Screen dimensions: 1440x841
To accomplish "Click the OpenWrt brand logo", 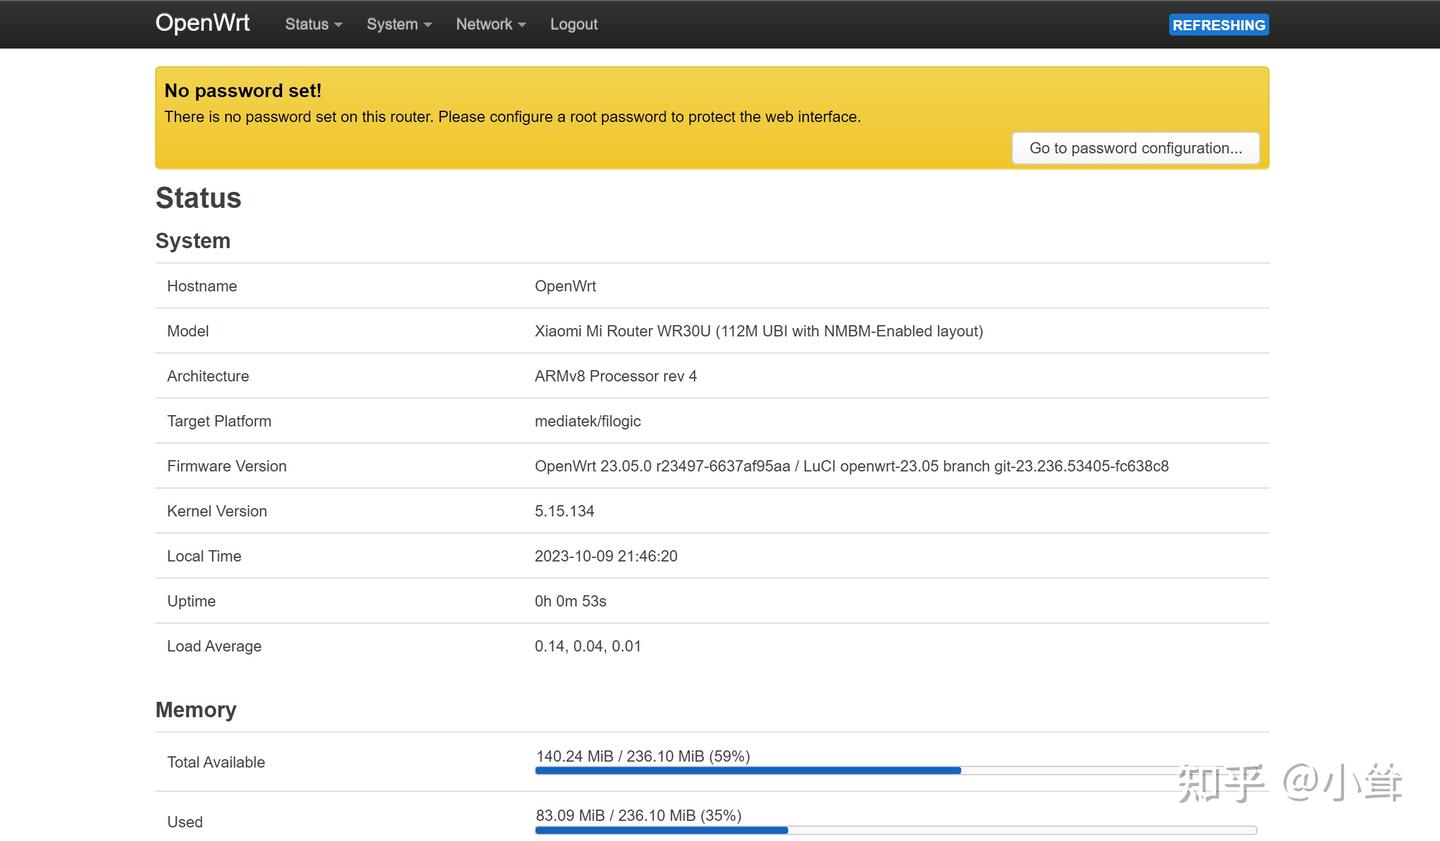I will point(202,23).
